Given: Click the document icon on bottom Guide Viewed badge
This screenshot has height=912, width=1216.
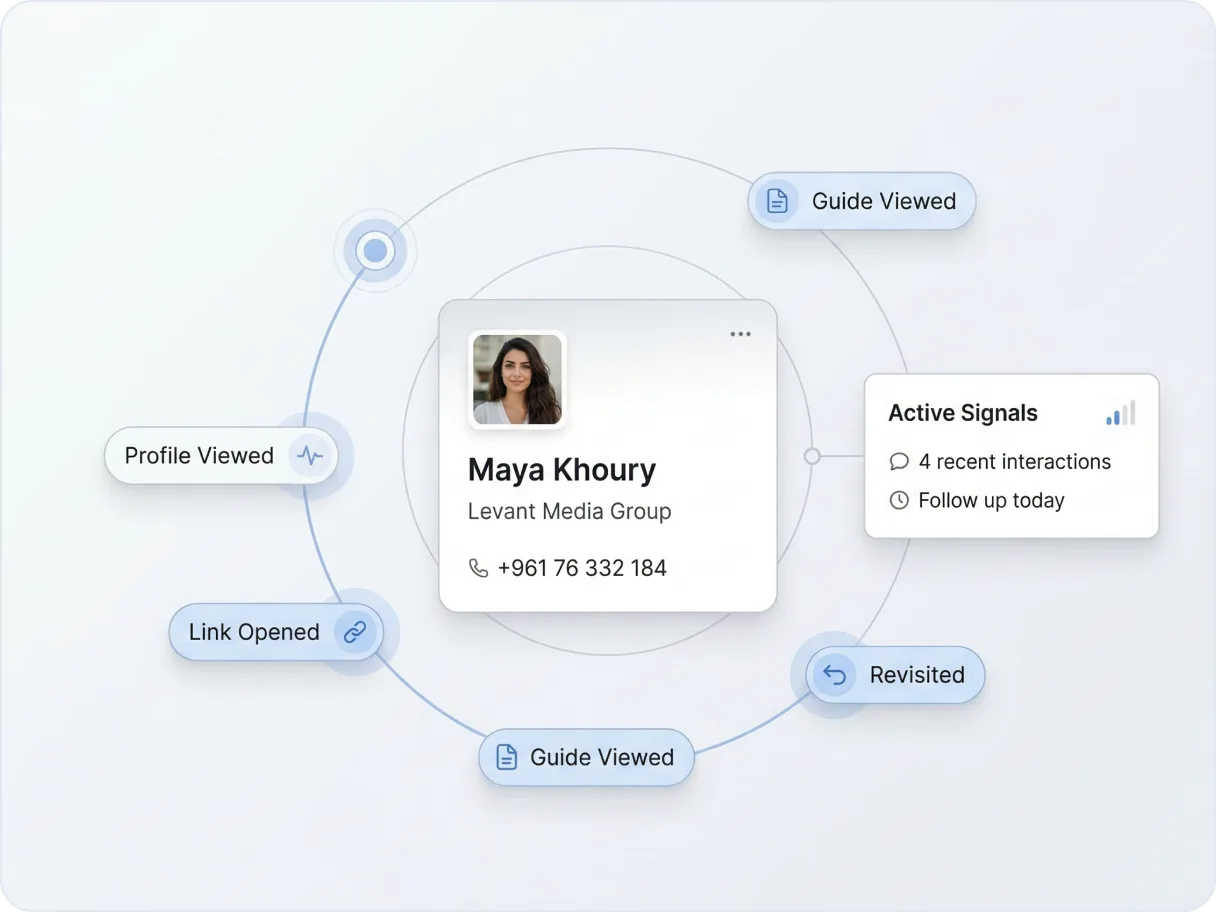Looking at the screenshot, I should point(506,757).
